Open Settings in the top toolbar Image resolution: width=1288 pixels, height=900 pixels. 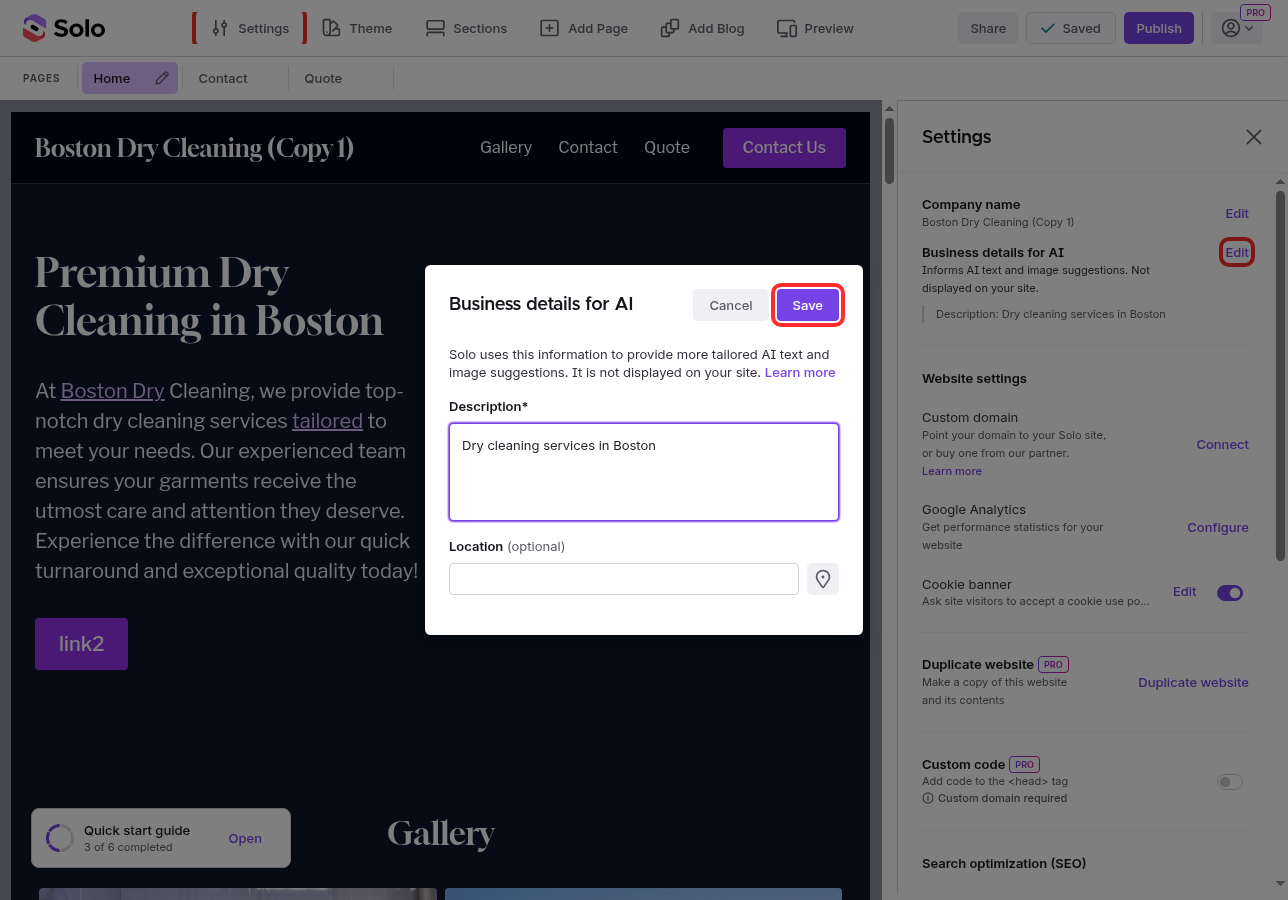click(250, 28)
